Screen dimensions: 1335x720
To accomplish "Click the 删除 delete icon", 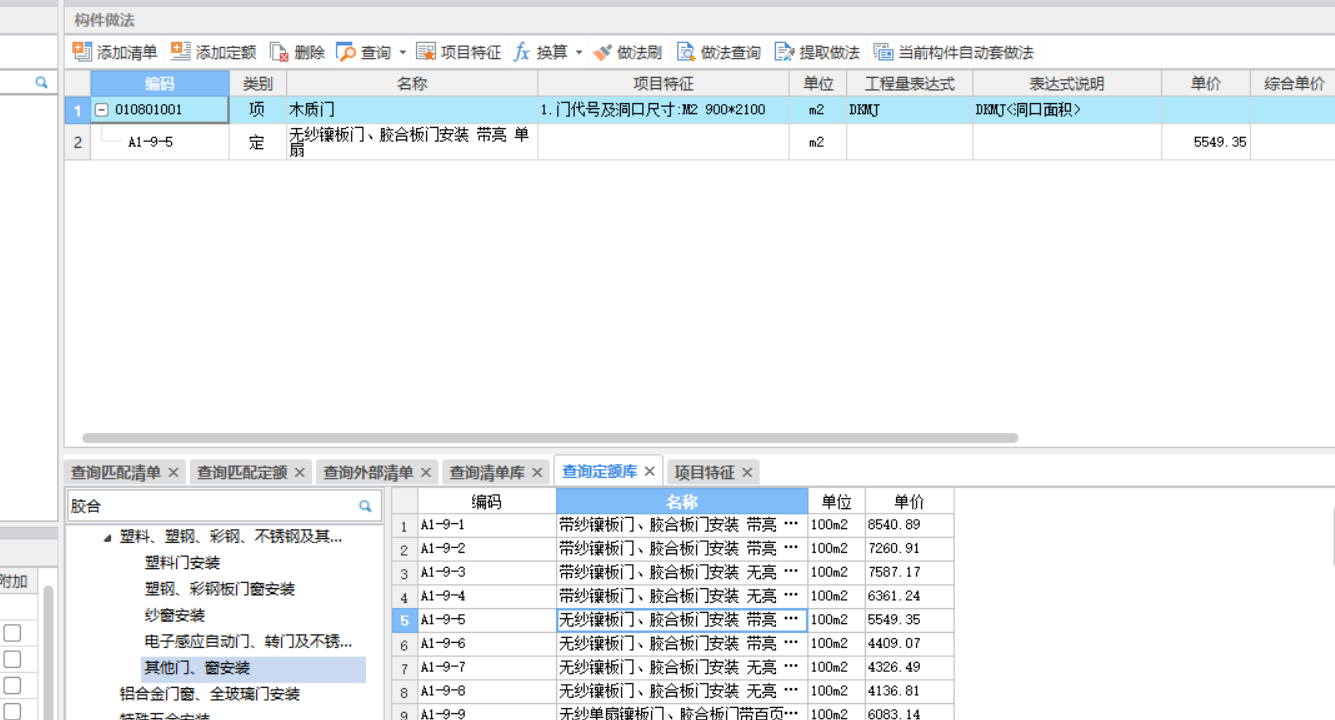I will point(279,52).
